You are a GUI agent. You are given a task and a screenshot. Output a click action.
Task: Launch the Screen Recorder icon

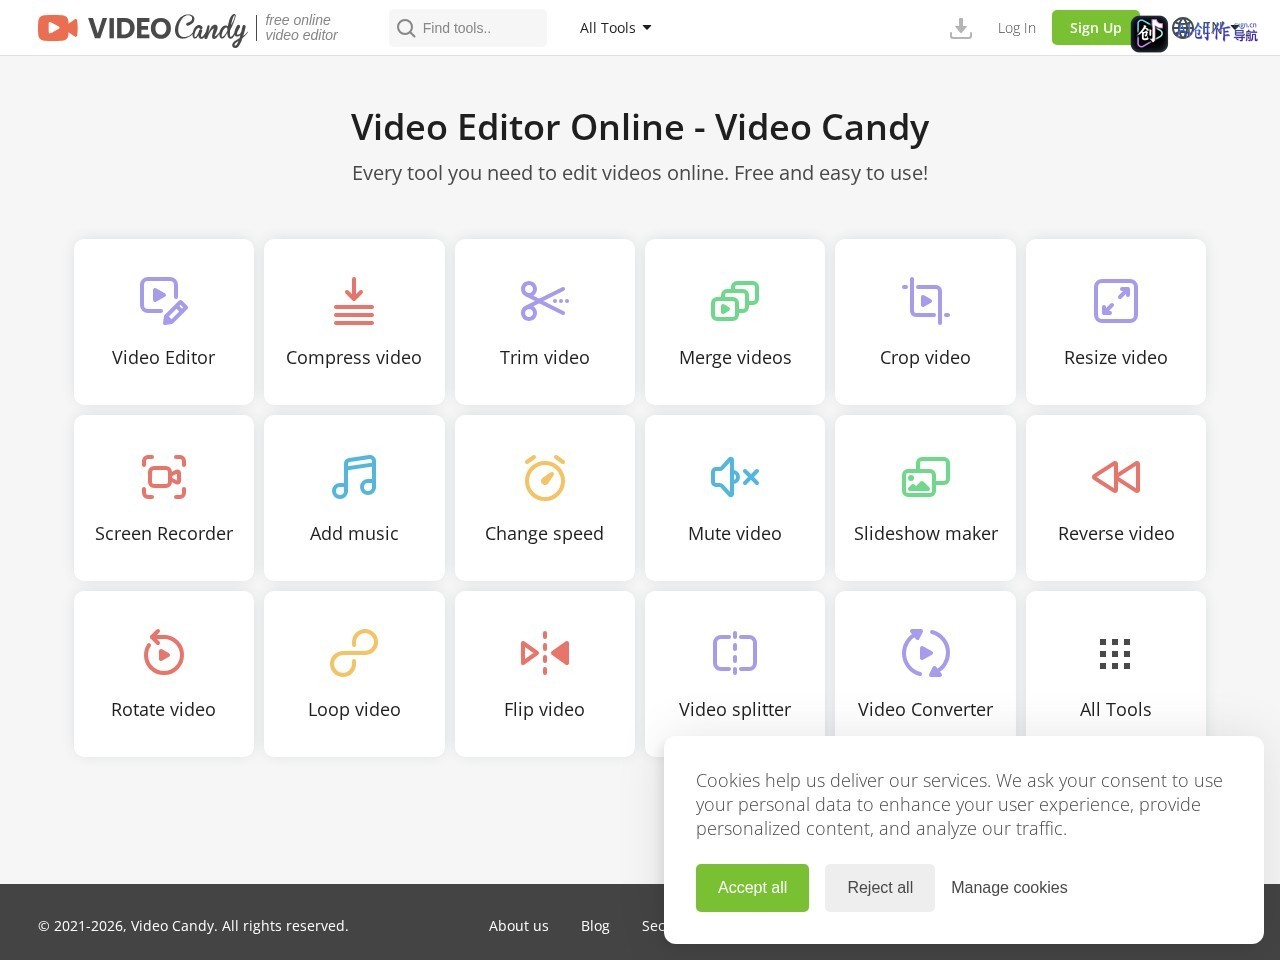pyautogui.click(x=164, y=477)
